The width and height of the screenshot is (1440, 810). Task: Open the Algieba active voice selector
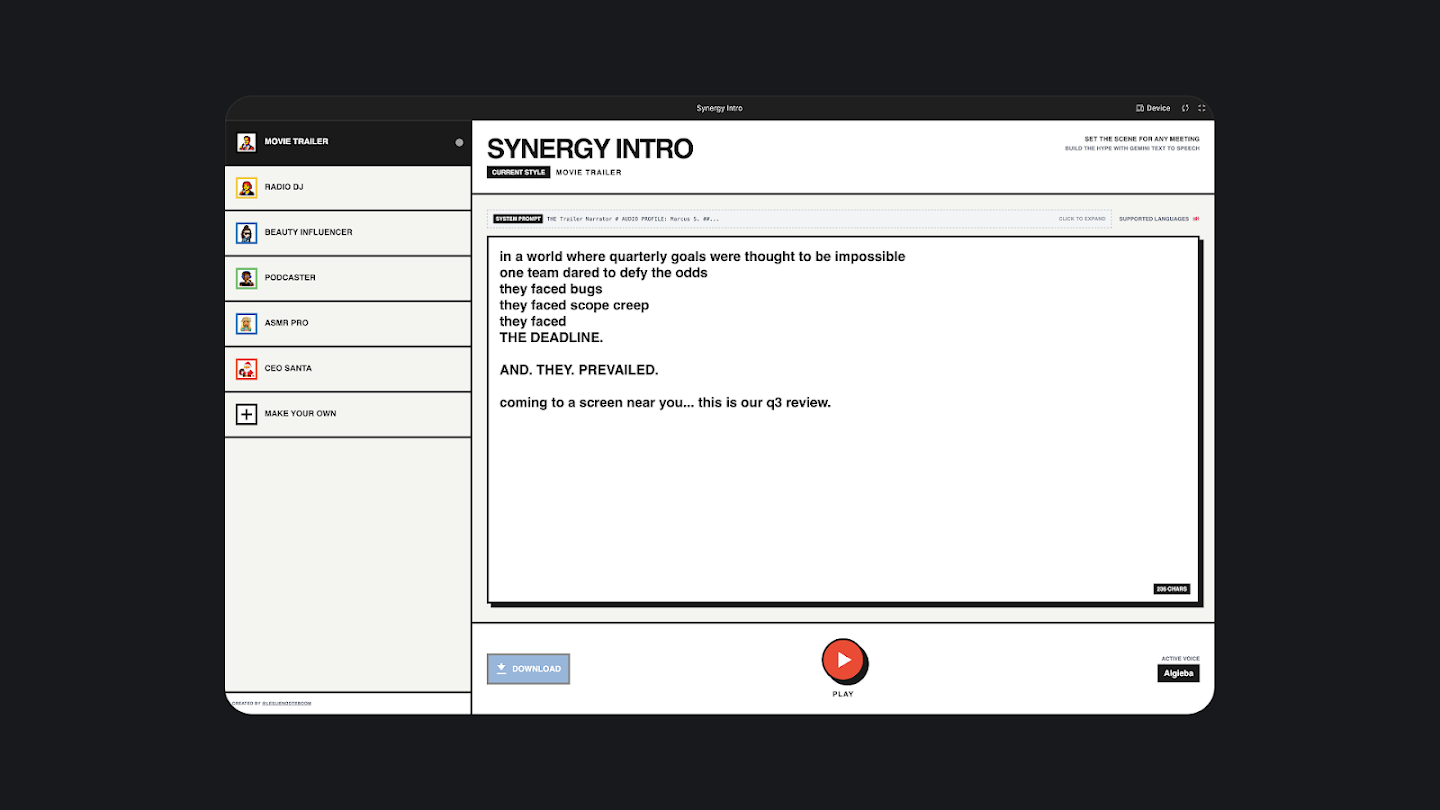coord(1178,673)
